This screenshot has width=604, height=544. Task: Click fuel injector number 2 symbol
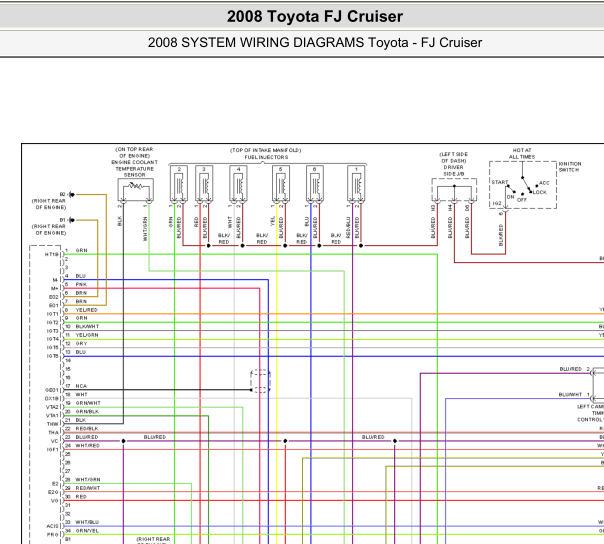[x=179, y=184]
